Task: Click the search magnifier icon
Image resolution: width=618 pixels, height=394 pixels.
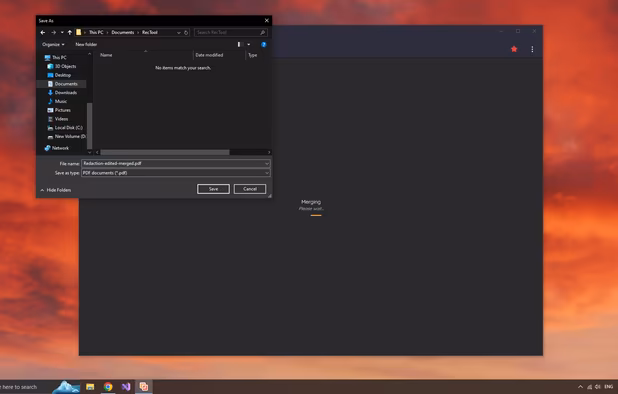Action: pyautogui.click(x=262, y=32)
